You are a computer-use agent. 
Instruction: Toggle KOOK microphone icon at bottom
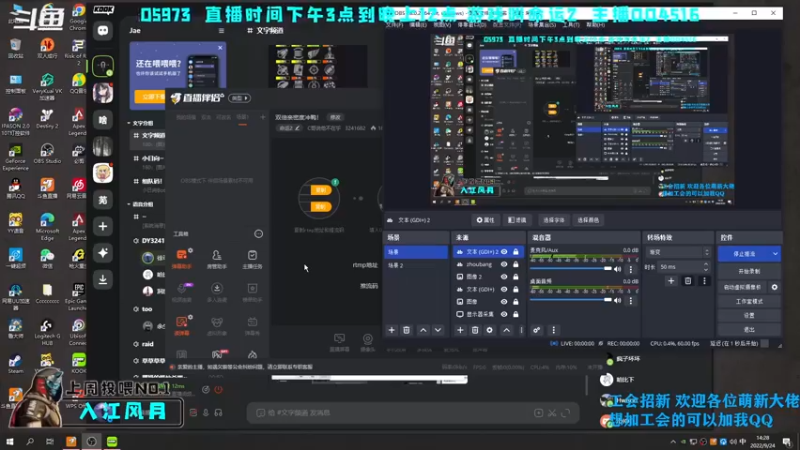(x=206, y=412)
